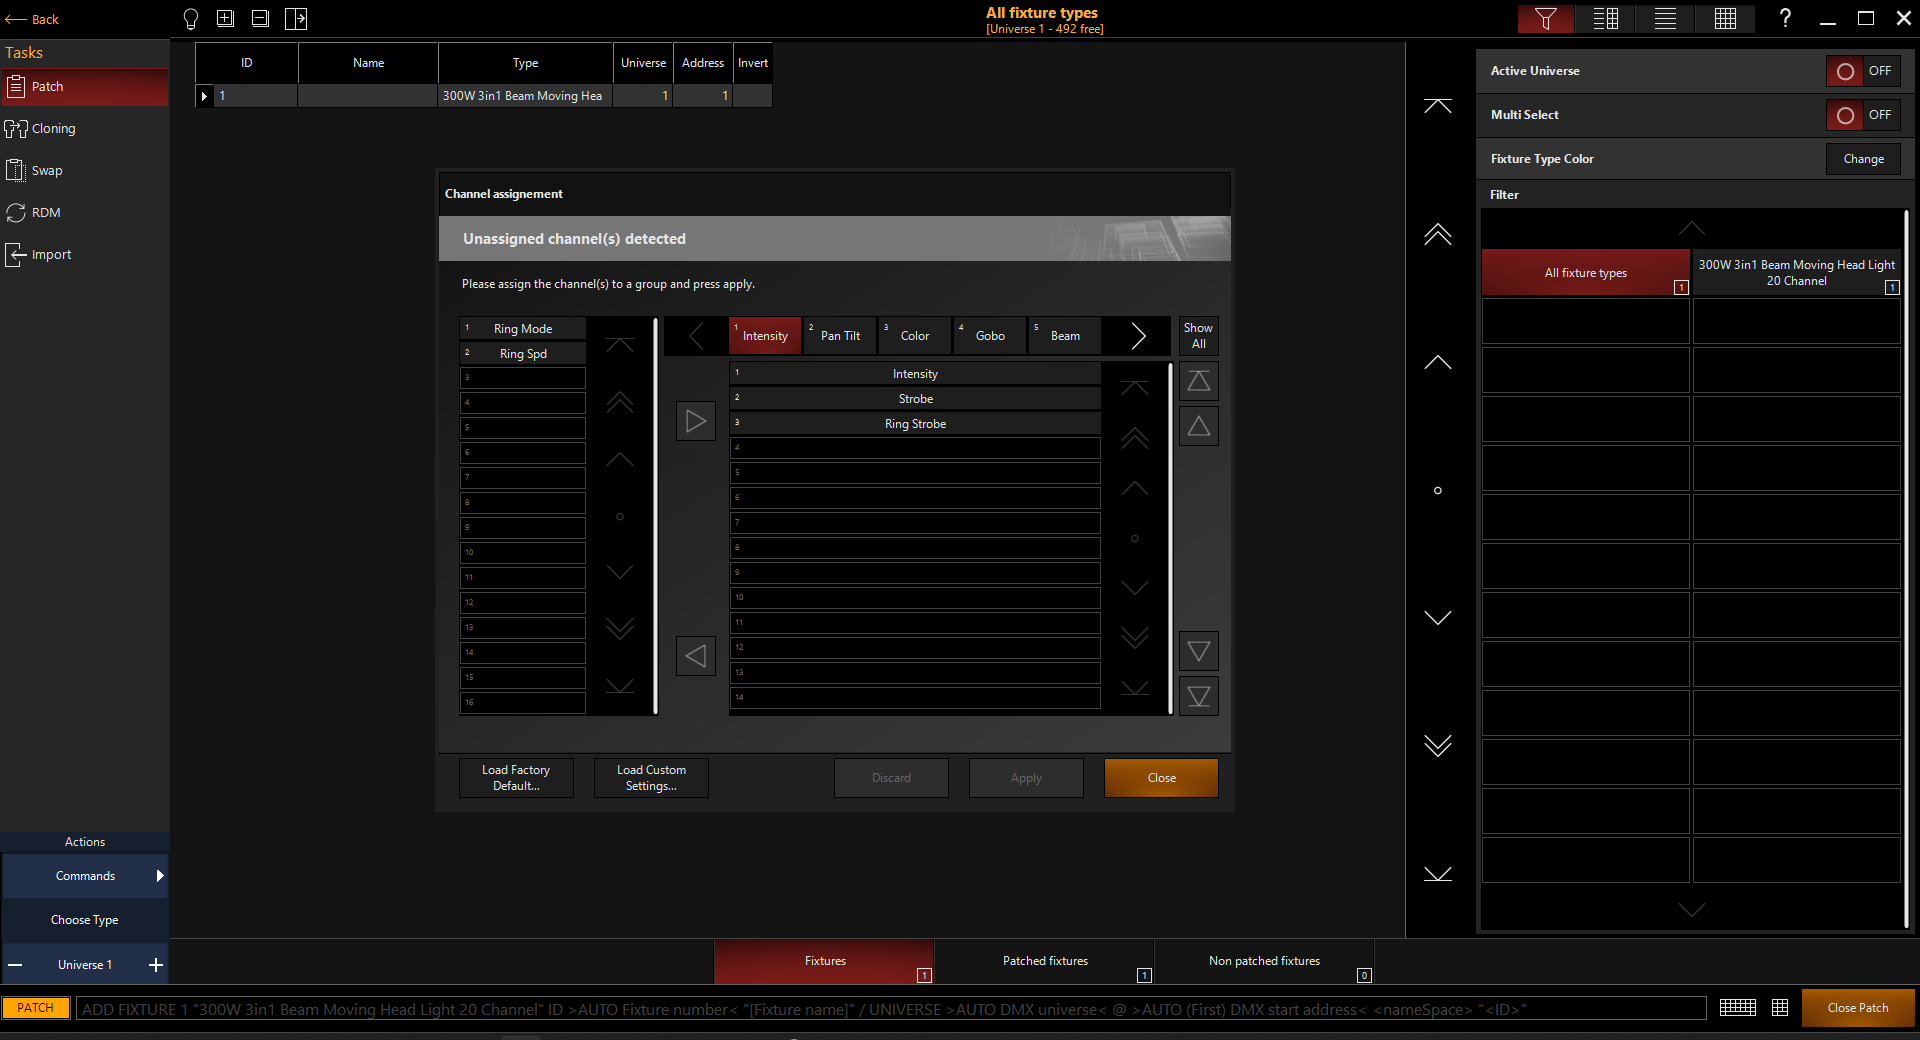Select the Show All option in channel groups
The height and width of the screenshot is (1040, 1920).
(1198, 336)
